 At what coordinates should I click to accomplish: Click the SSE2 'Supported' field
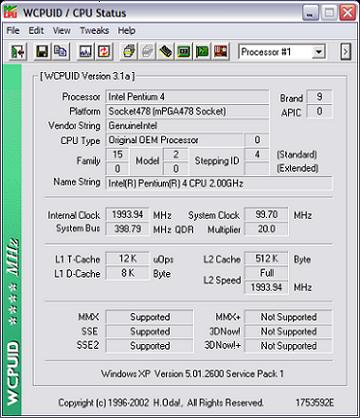[149, 346]
